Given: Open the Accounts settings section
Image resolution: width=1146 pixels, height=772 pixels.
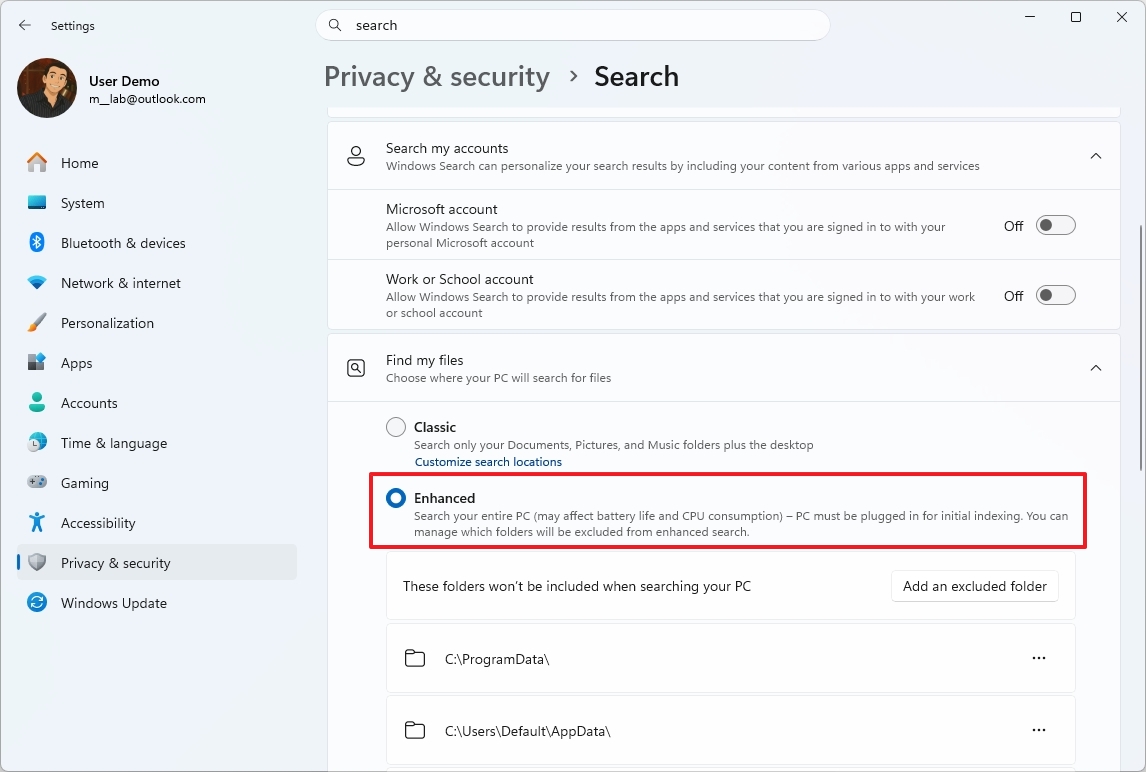Looking at the screenshot, I should tap(88, 402).
